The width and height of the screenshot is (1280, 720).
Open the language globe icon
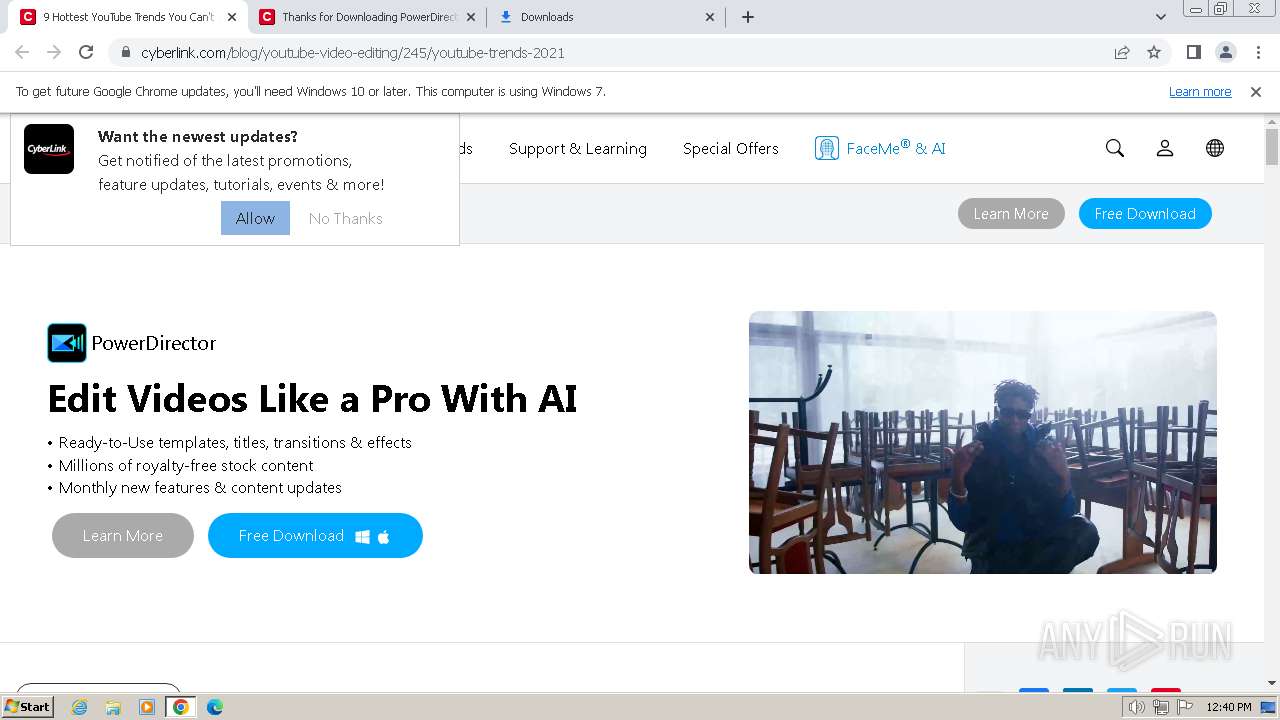1215,148
